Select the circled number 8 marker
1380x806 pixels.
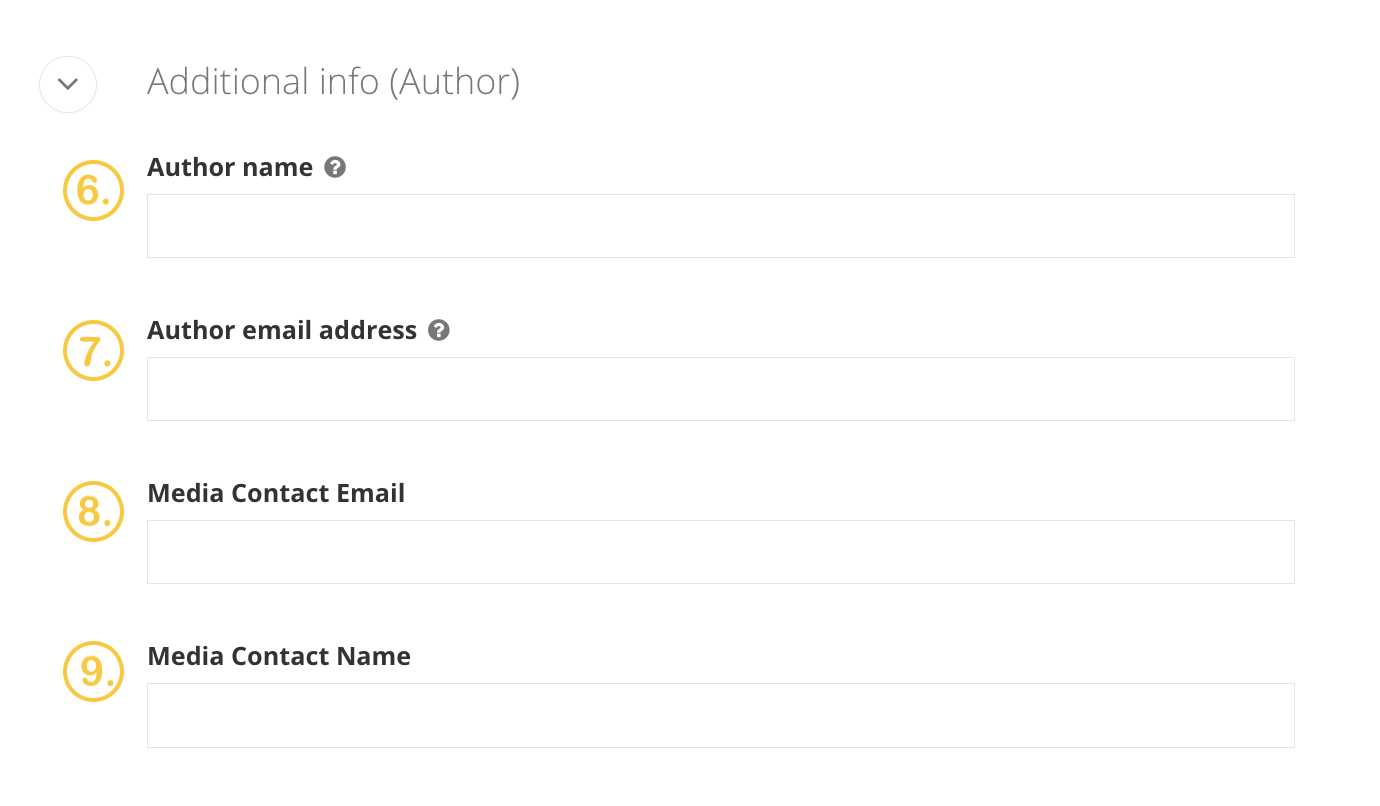(x=93, y=512)
